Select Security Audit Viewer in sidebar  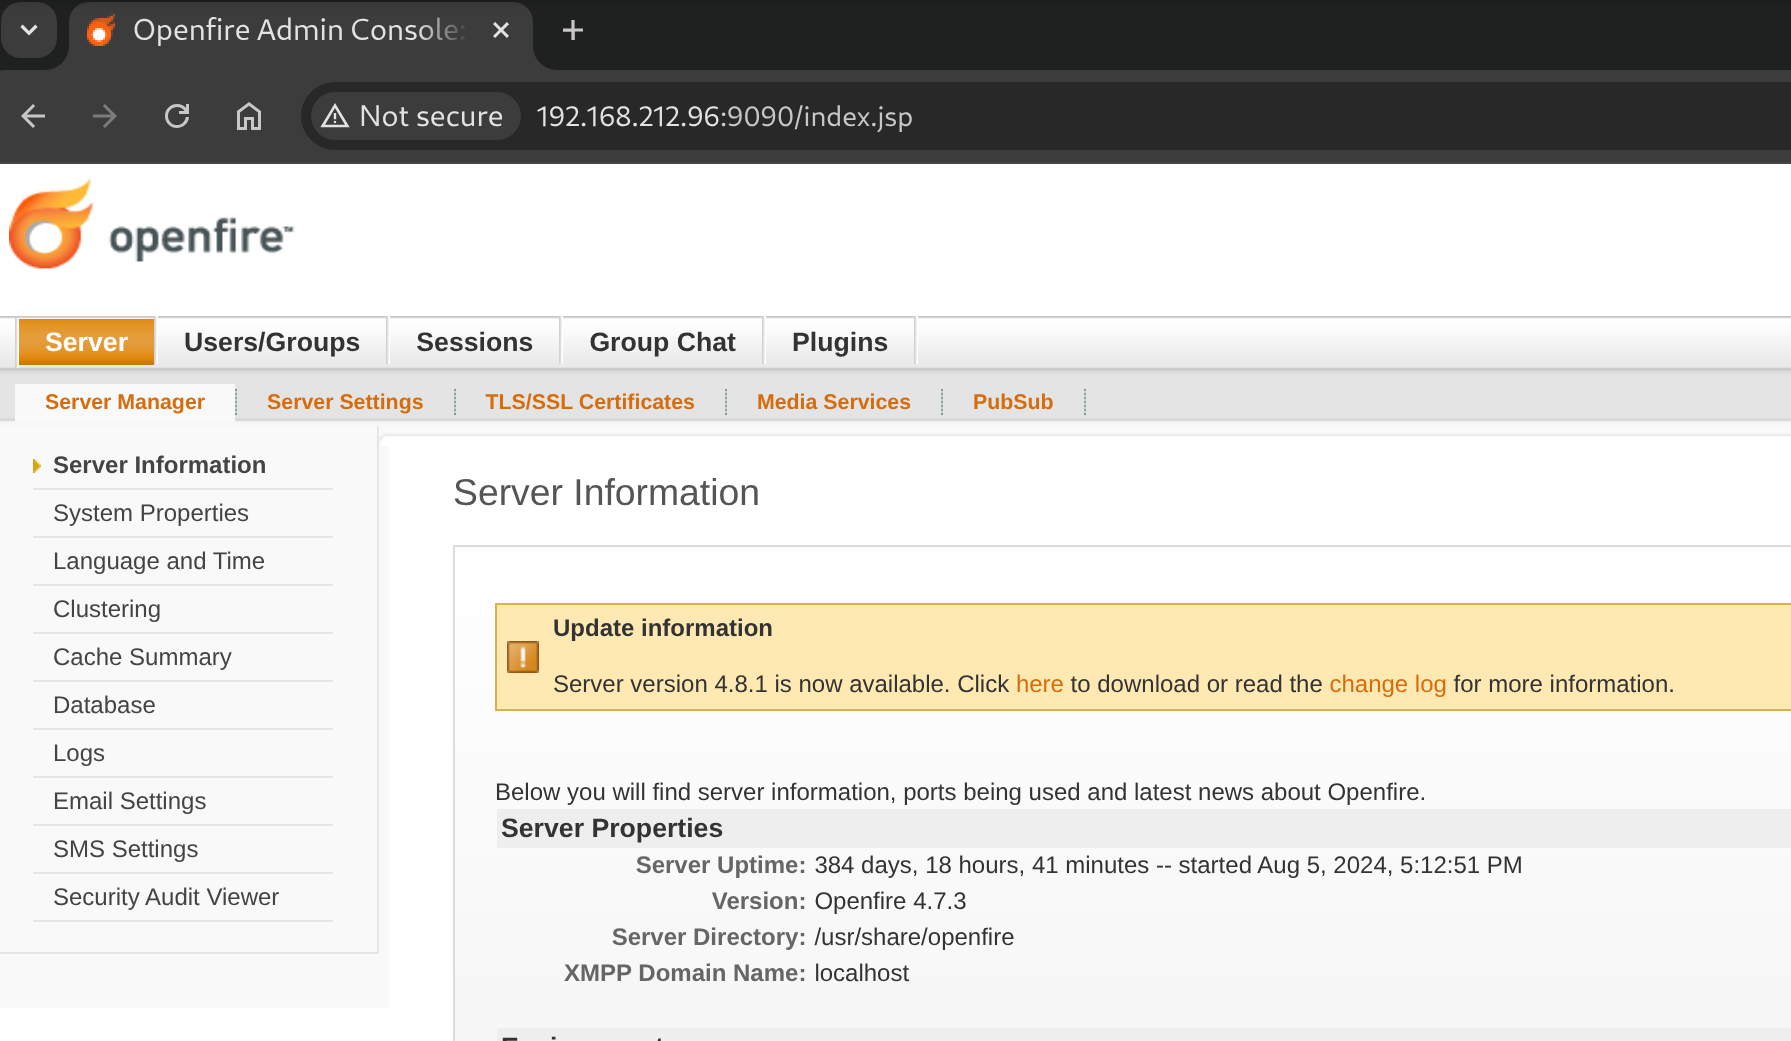[x=166, y=897]
